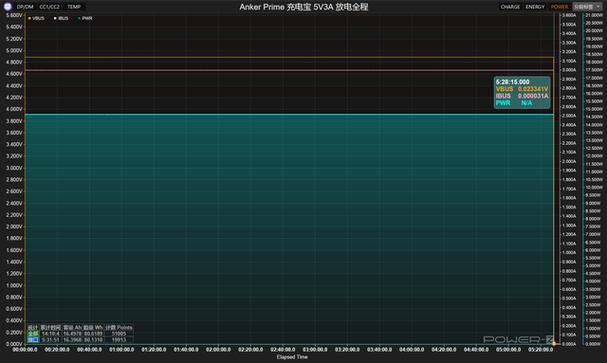Select the blue window row in the statistics table
The width and height of the screenshot is (607, 363).
(x=80, y=340)
